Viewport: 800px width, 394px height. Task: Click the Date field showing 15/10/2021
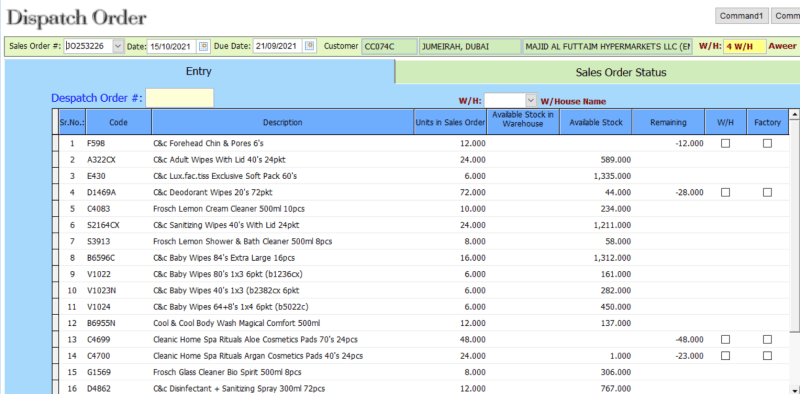point(172,46)
